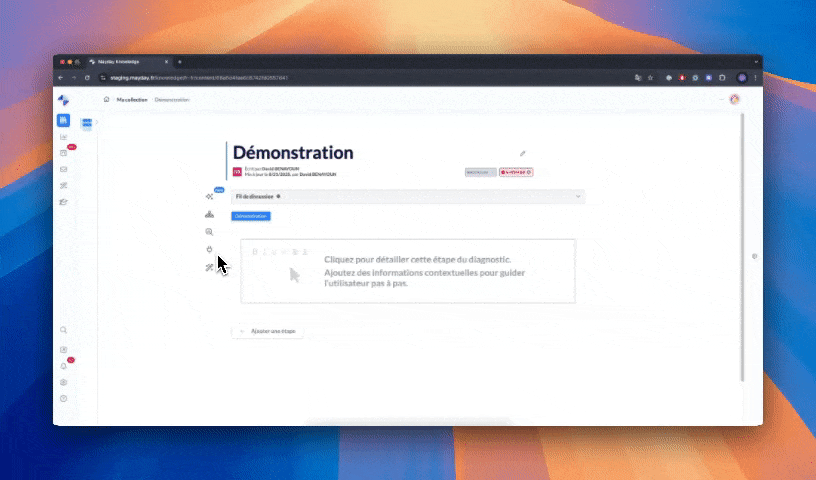Click the sparkle AI icon with New badge
This screenshot has height=480, width=816.
(209, 196)
